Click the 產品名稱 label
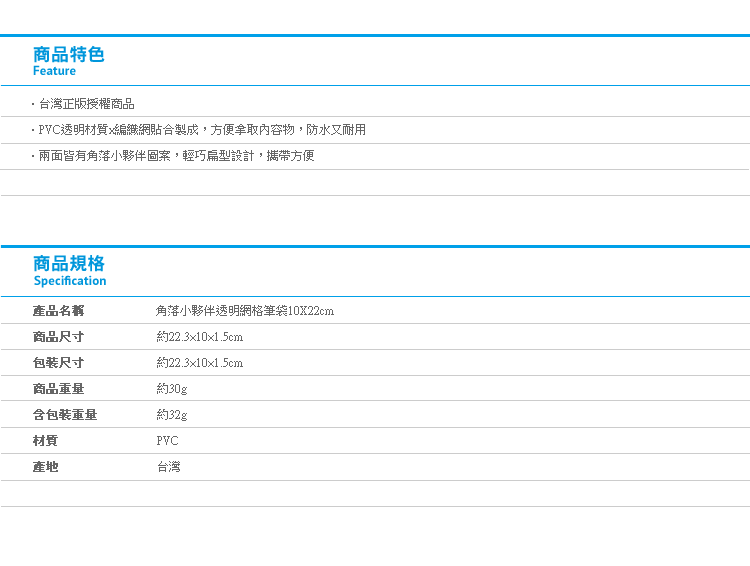This screenshot has height=566, width=750. (58, 311)
